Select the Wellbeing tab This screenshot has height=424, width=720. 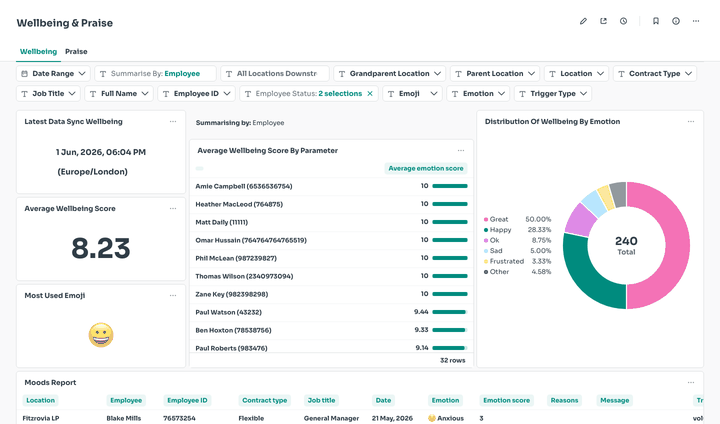[39, 51]
